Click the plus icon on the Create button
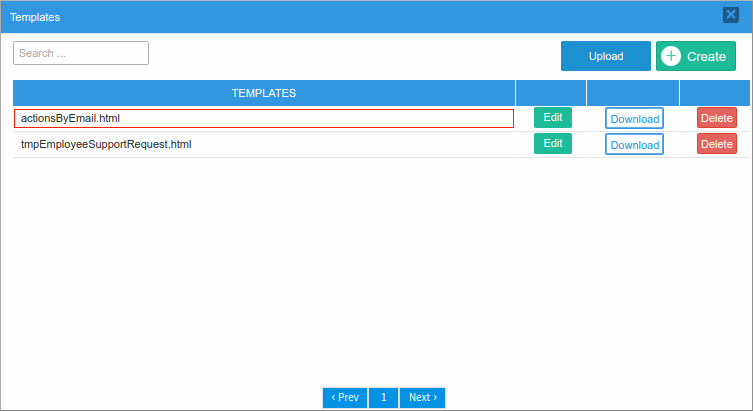 (671, 57)
